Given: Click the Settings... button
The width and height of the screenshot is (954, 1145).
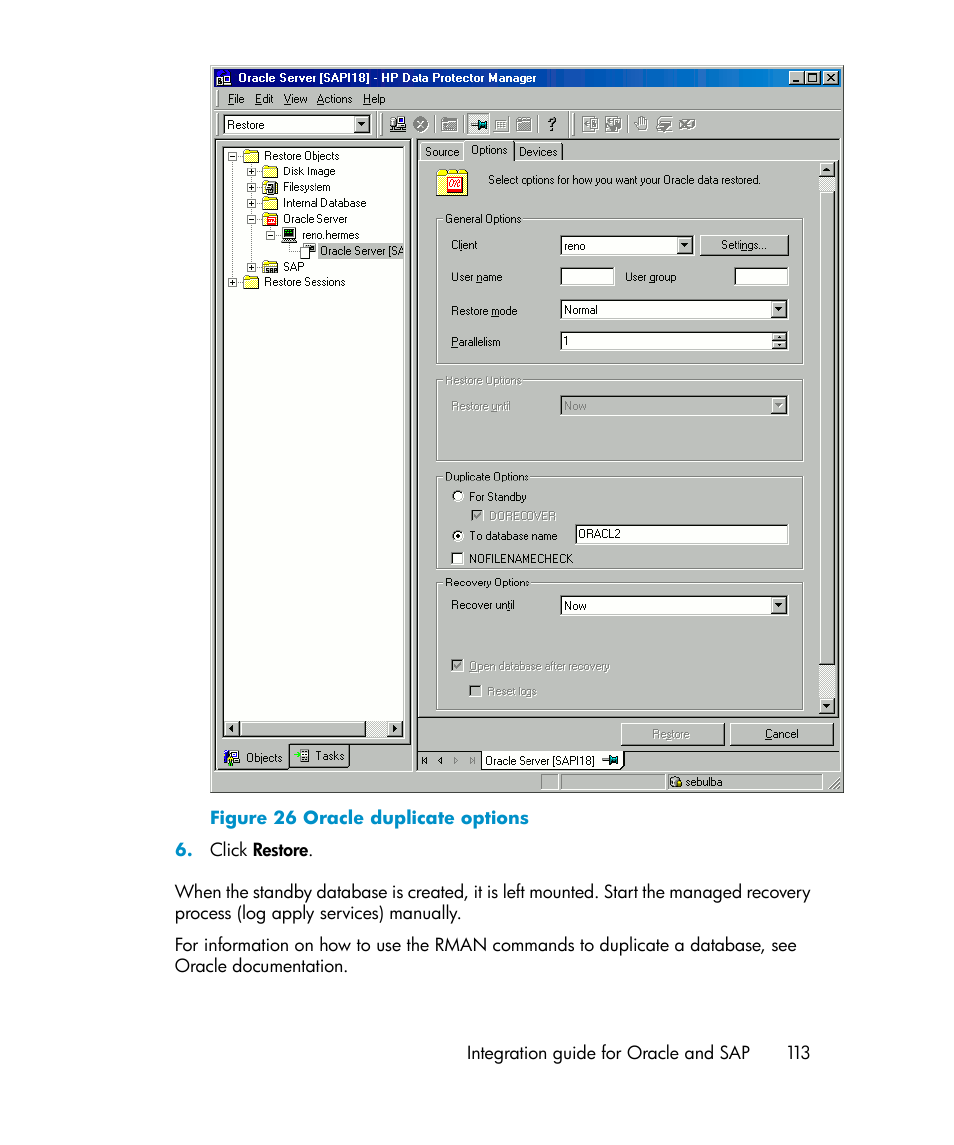Looking at the screenshot, I should pos(744,245).
